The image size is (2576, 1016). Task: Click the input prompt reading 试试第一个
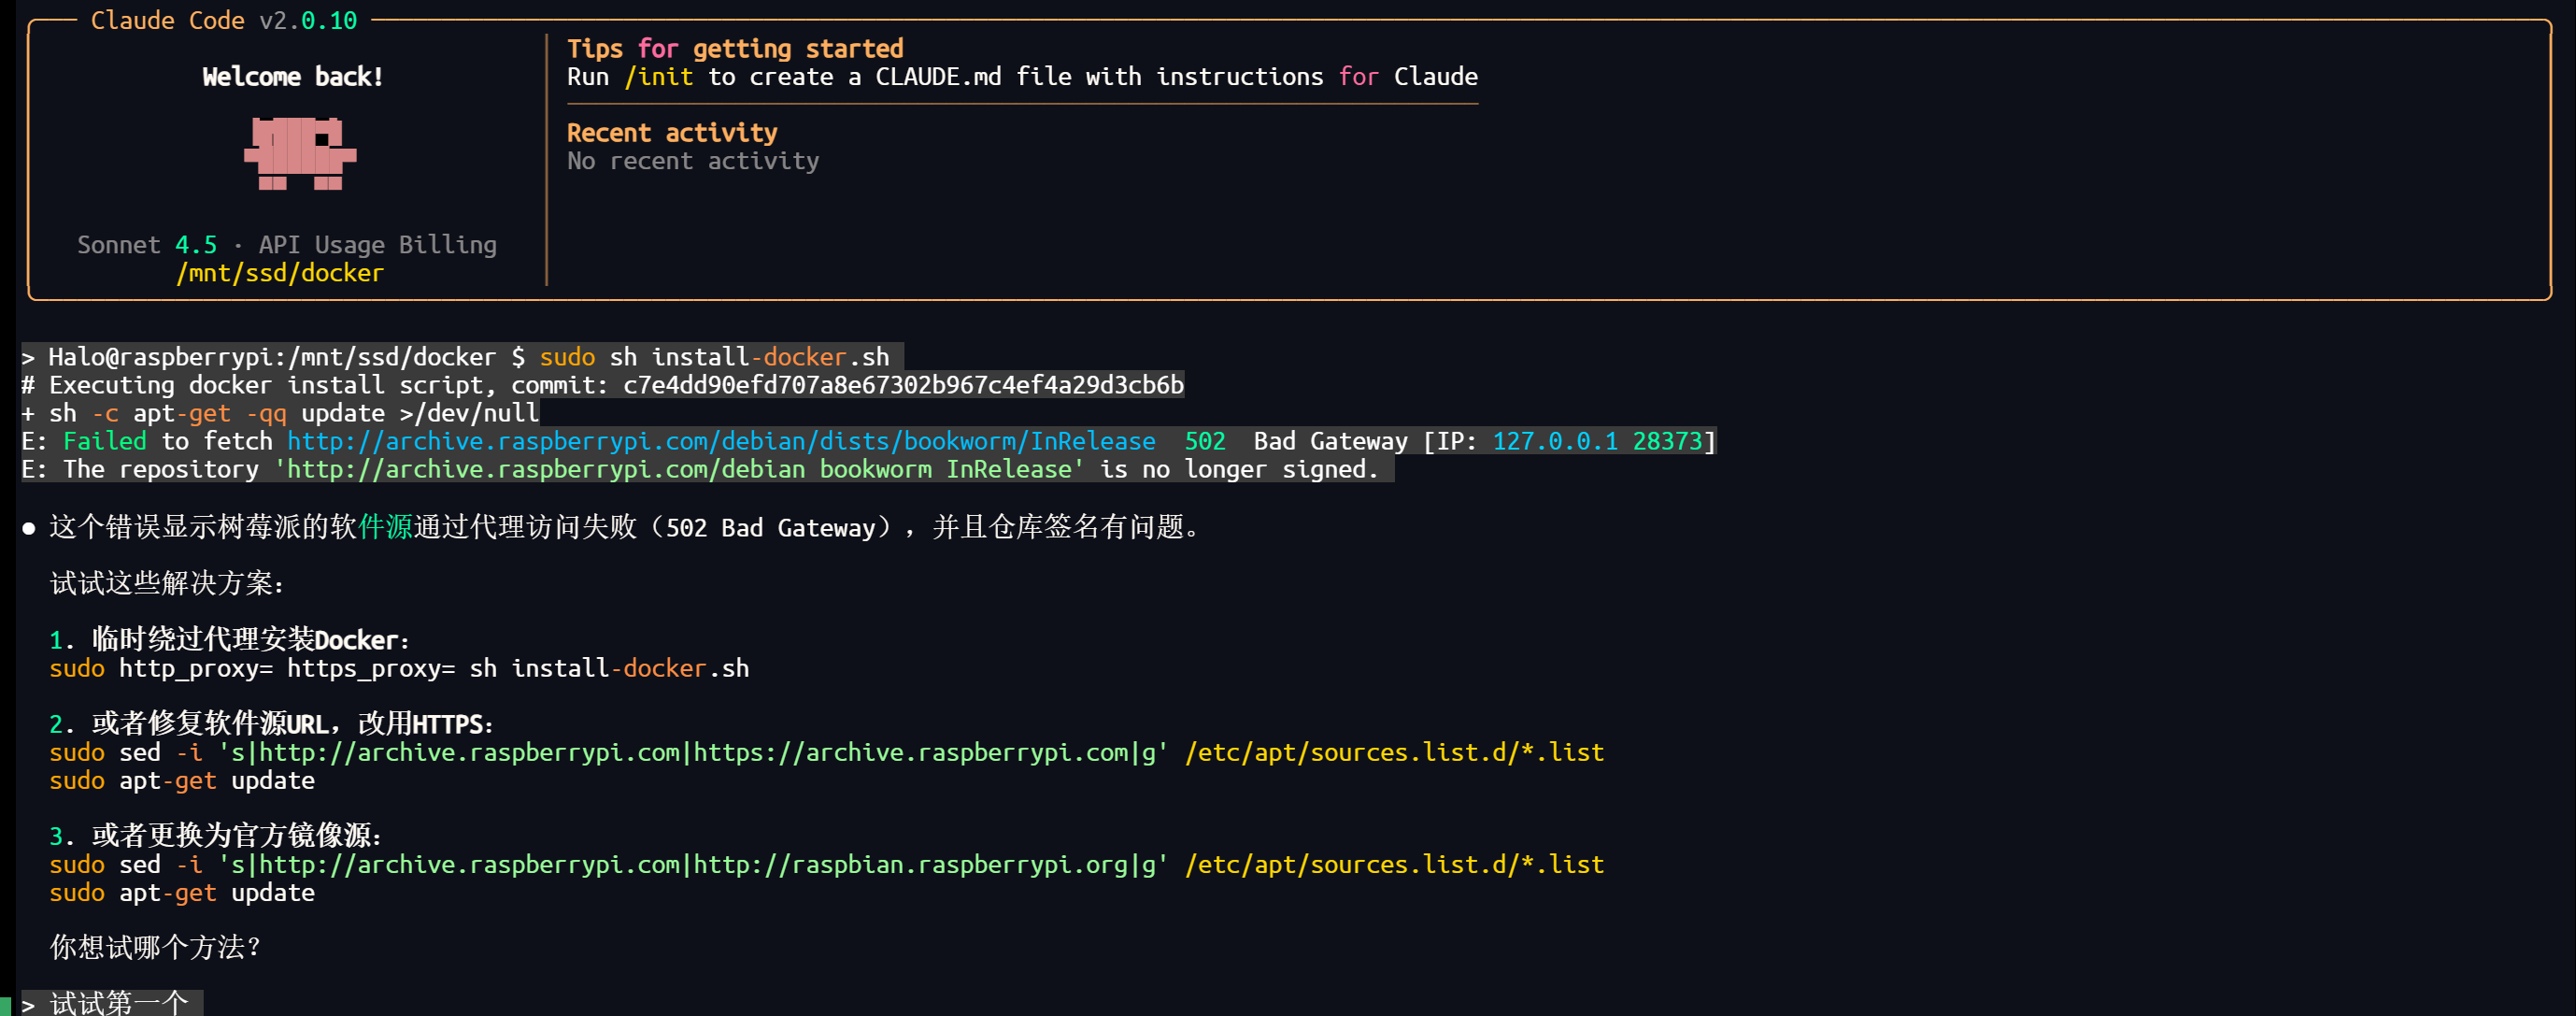[118, 1002]
